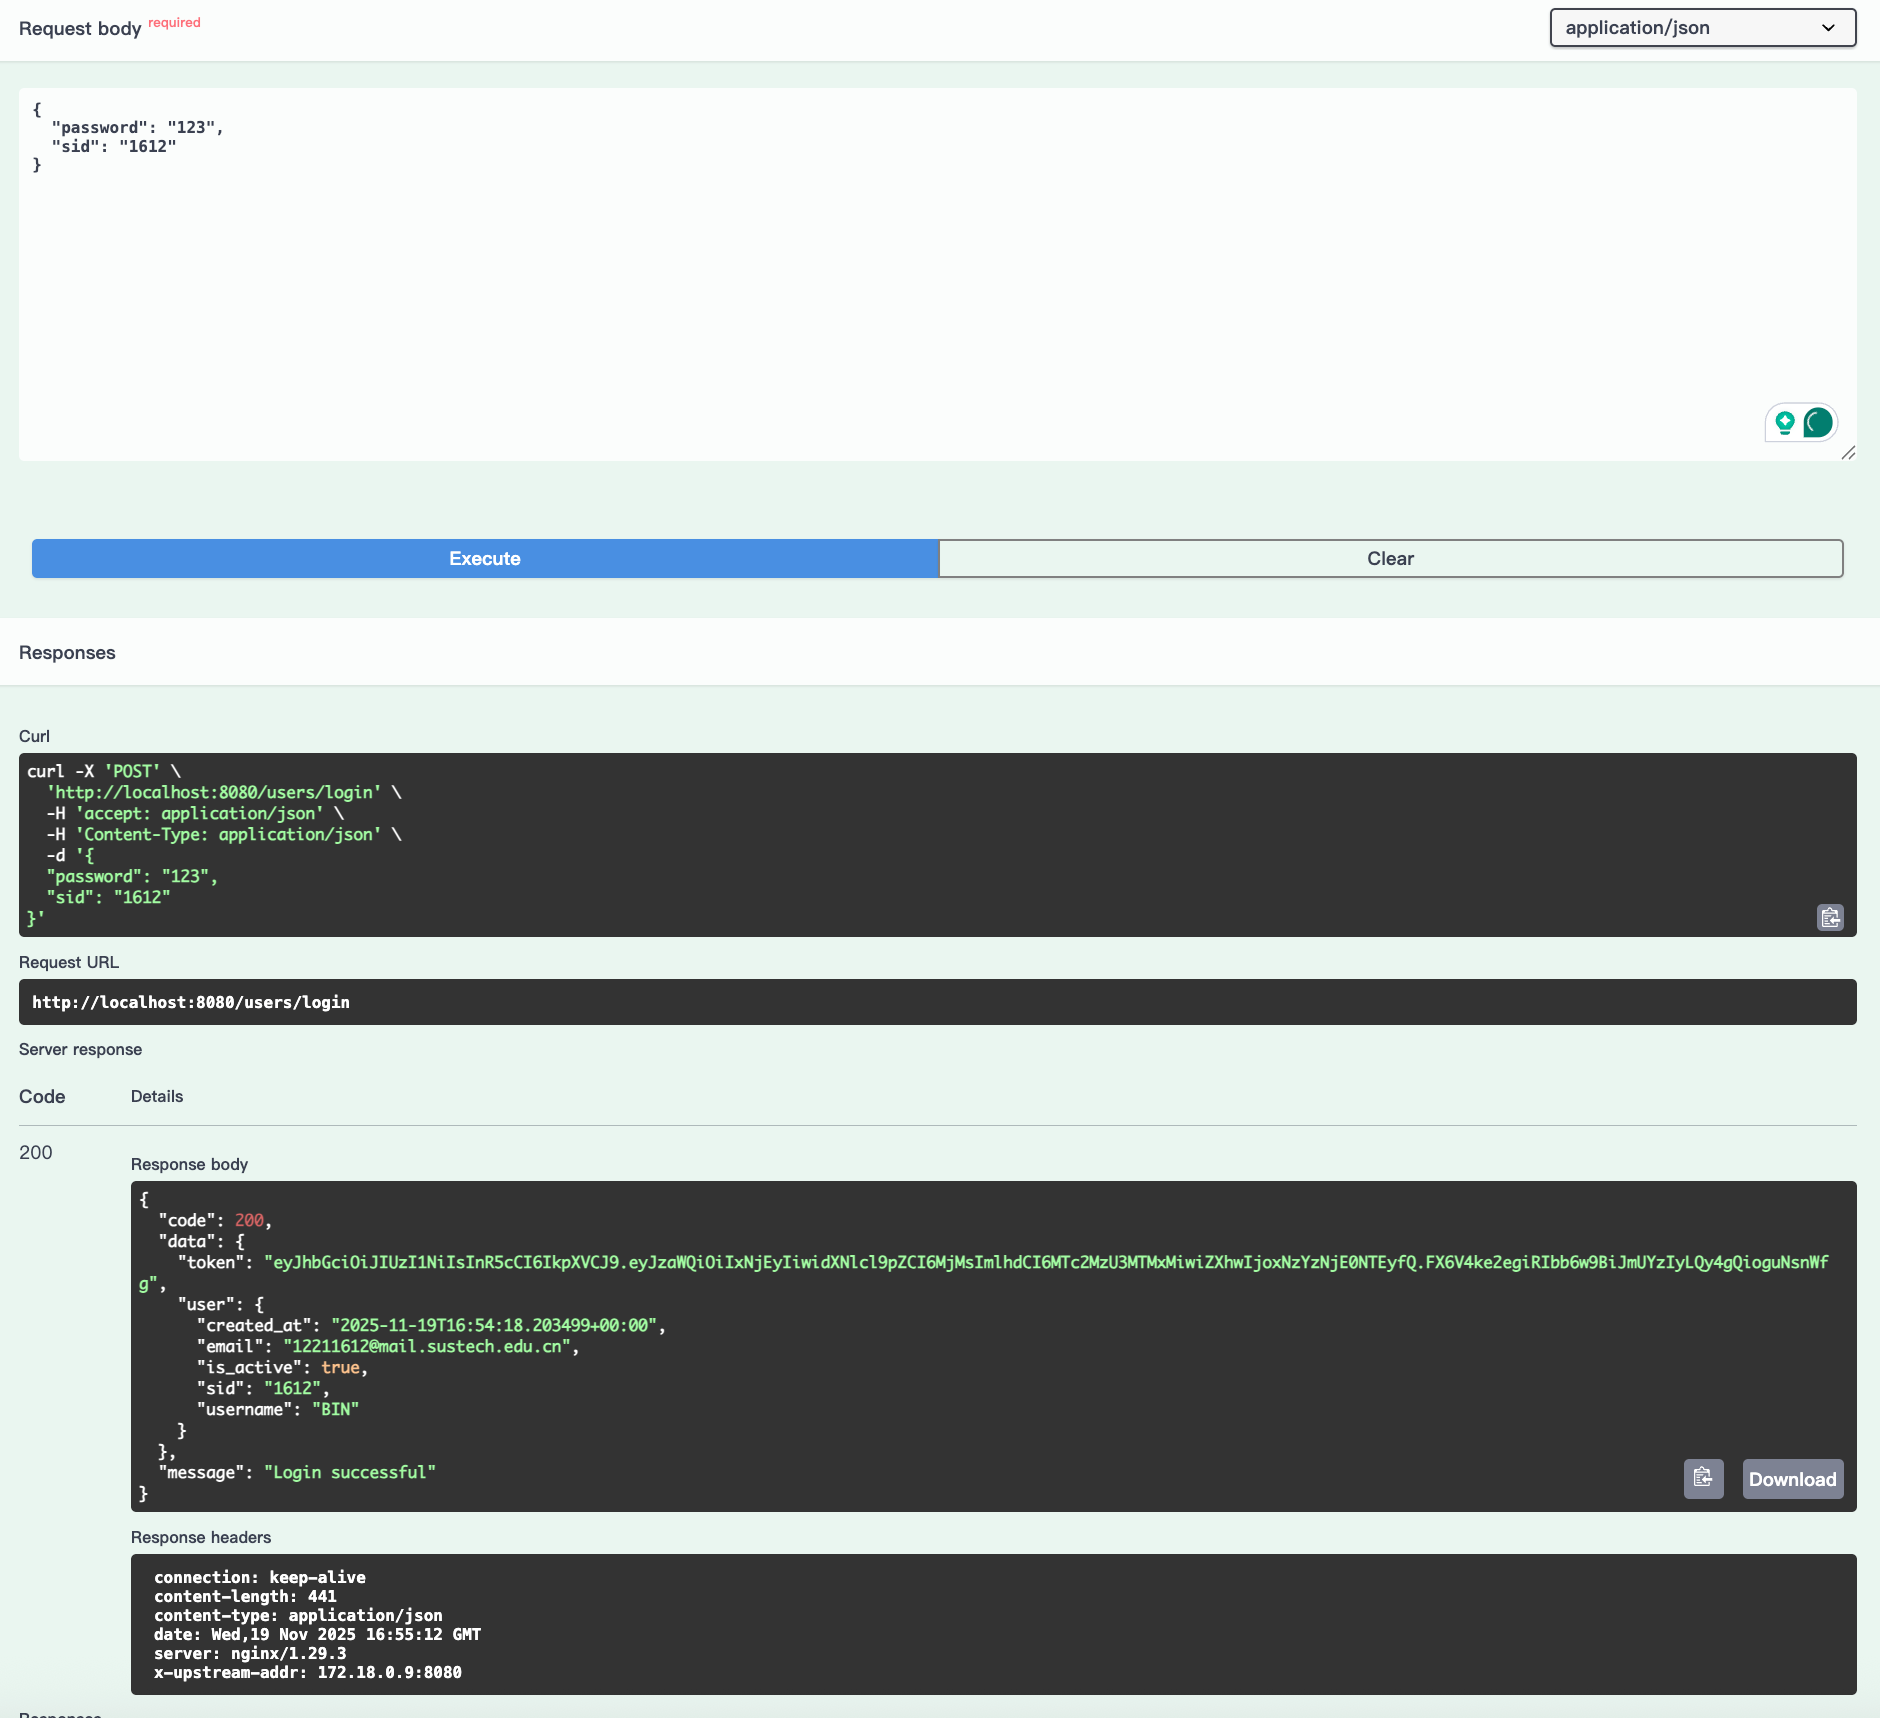Click the green lightbulb suggestion icon
Screen dimensions: 1880x1718
tap(1784, 423)
